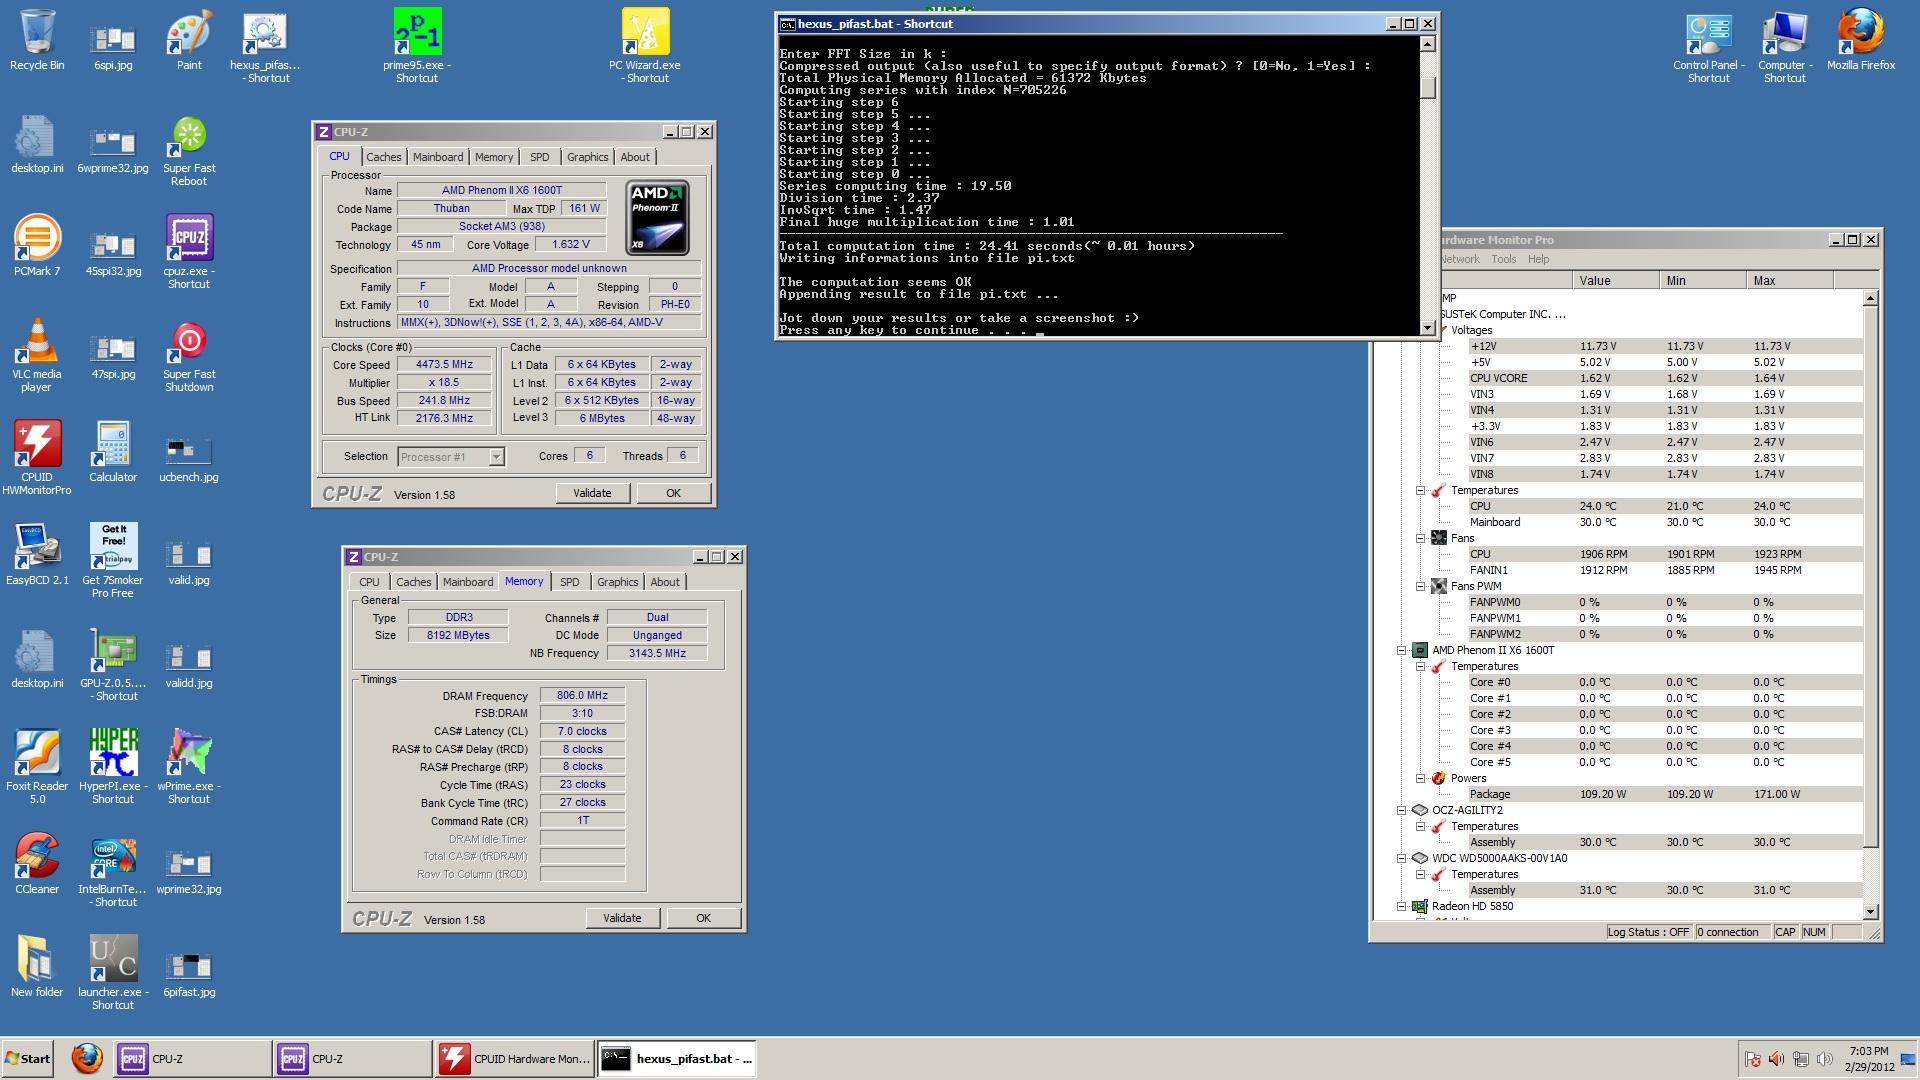Open launcher.exe shortcut icon
Viewport: 1920px width, 1080px height.
pos(113,974)
